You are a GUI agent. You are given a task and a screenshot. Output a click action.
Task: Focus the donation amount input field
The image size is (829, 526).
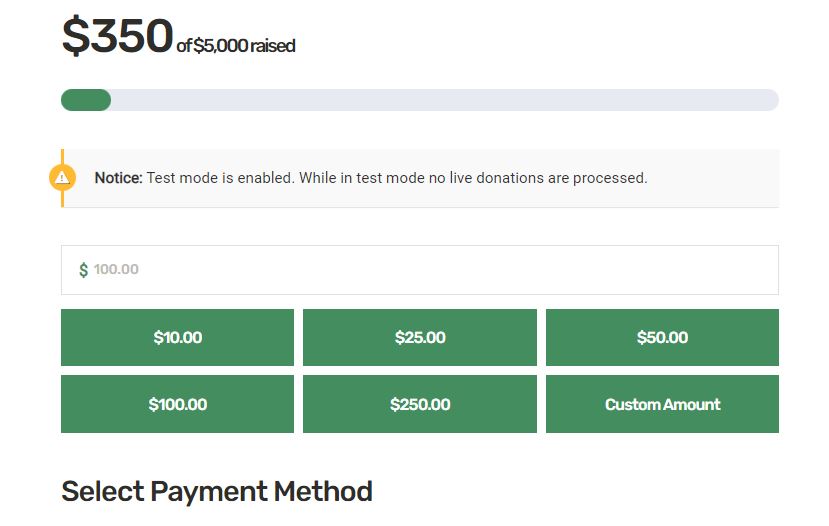[x=420, y=270]
